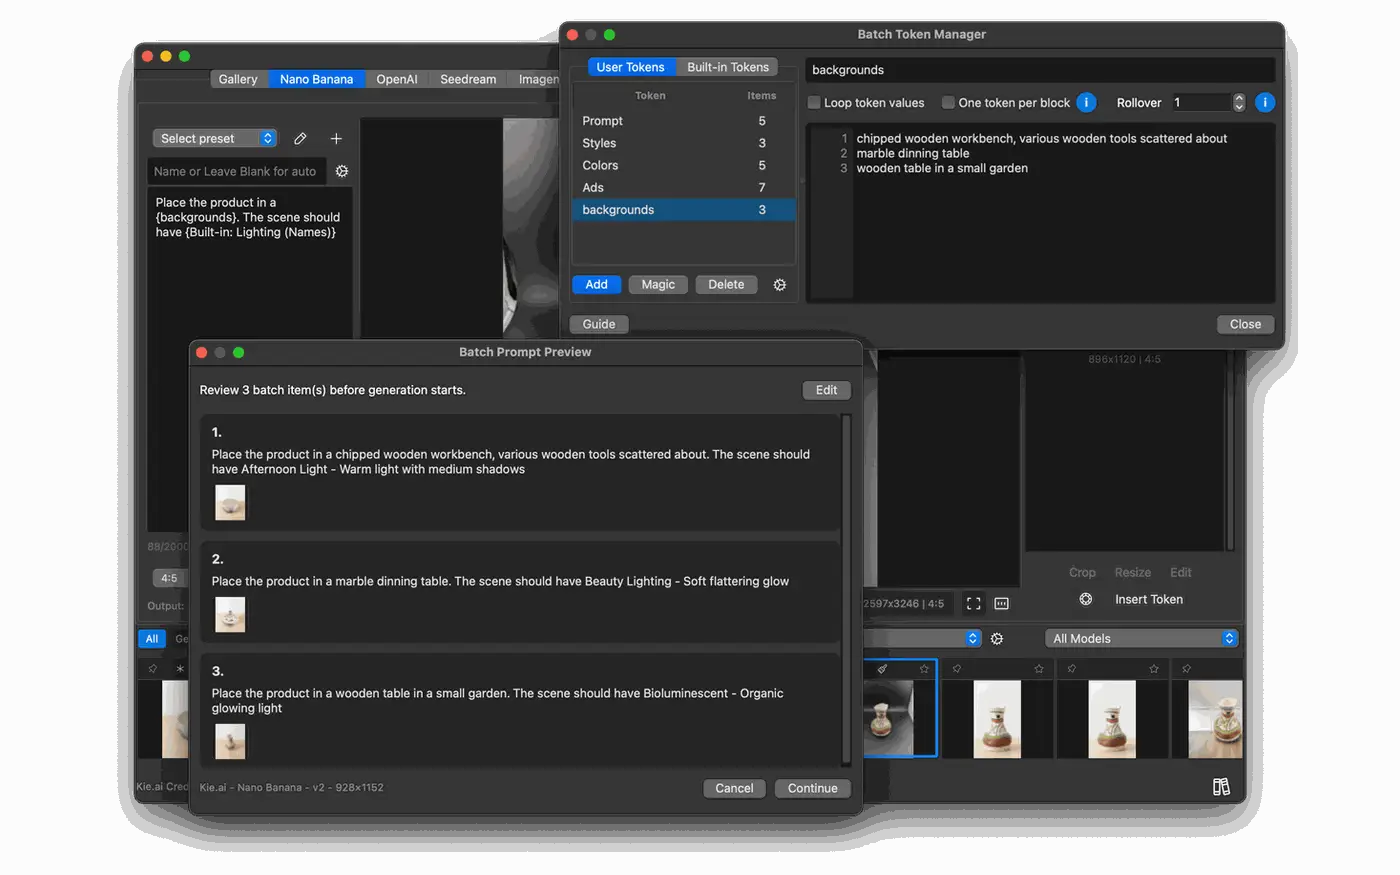Switch to the Built-in Tokens tab

pos(728,67)
